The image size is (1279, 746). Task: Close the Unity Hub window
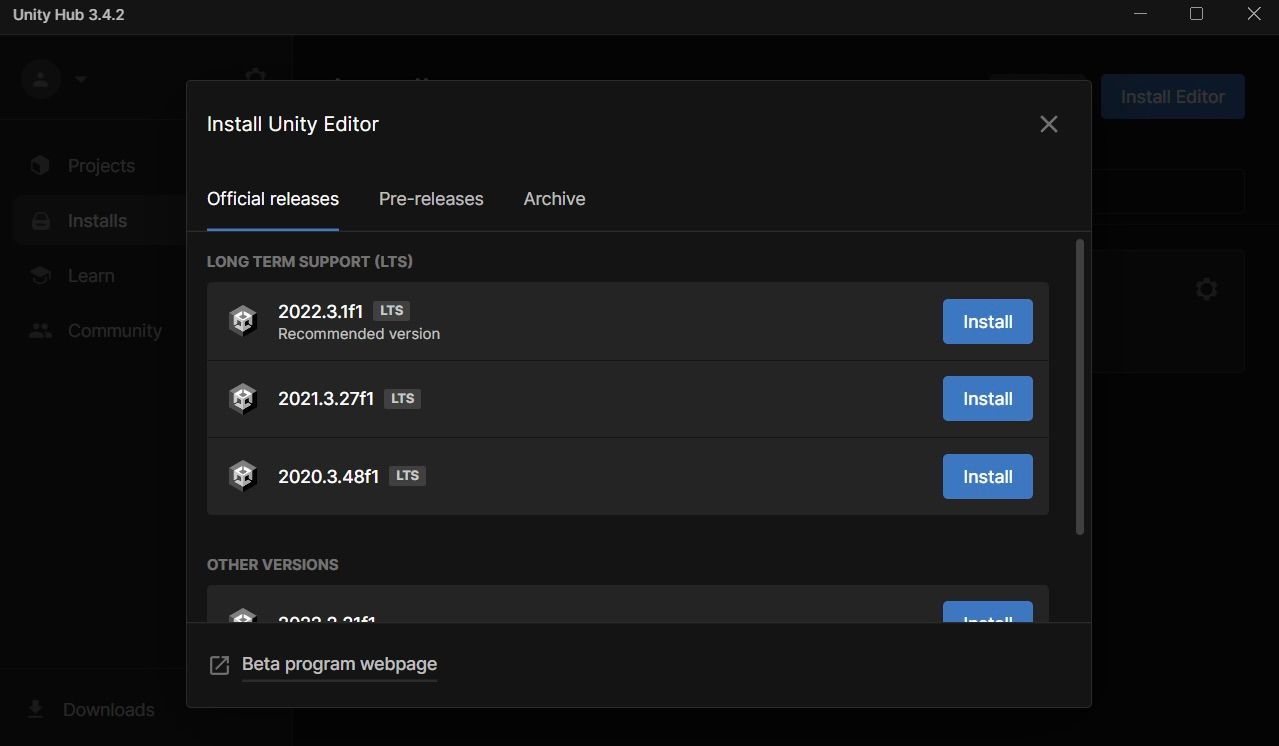tap(1254, 14)
